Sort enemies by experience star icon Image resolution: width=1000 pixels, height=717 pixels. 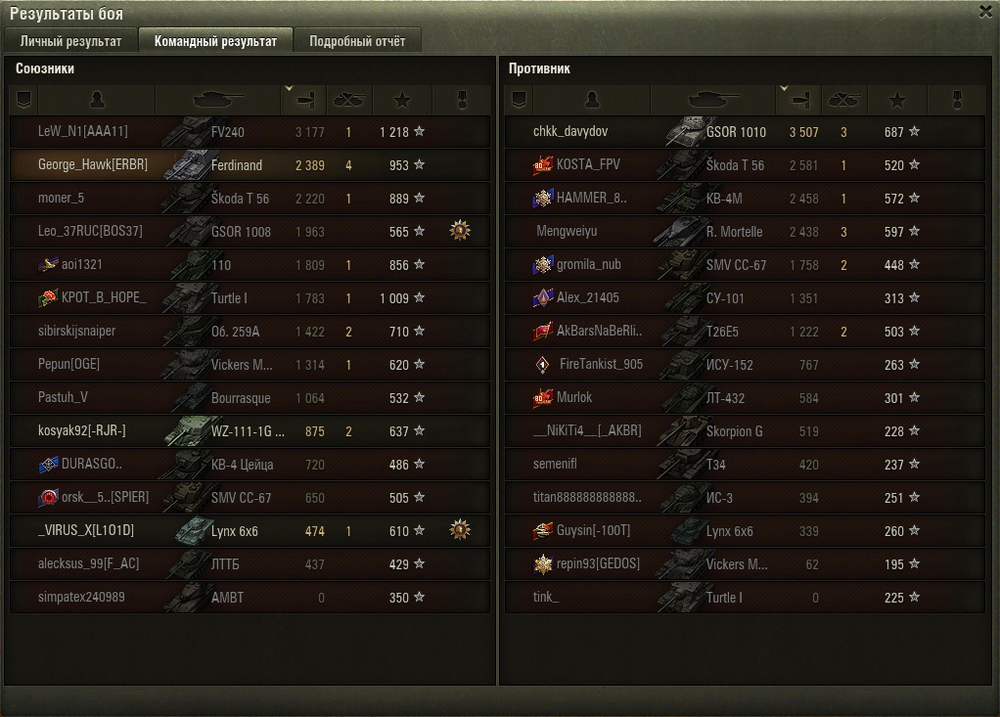[x=897, y=100]
